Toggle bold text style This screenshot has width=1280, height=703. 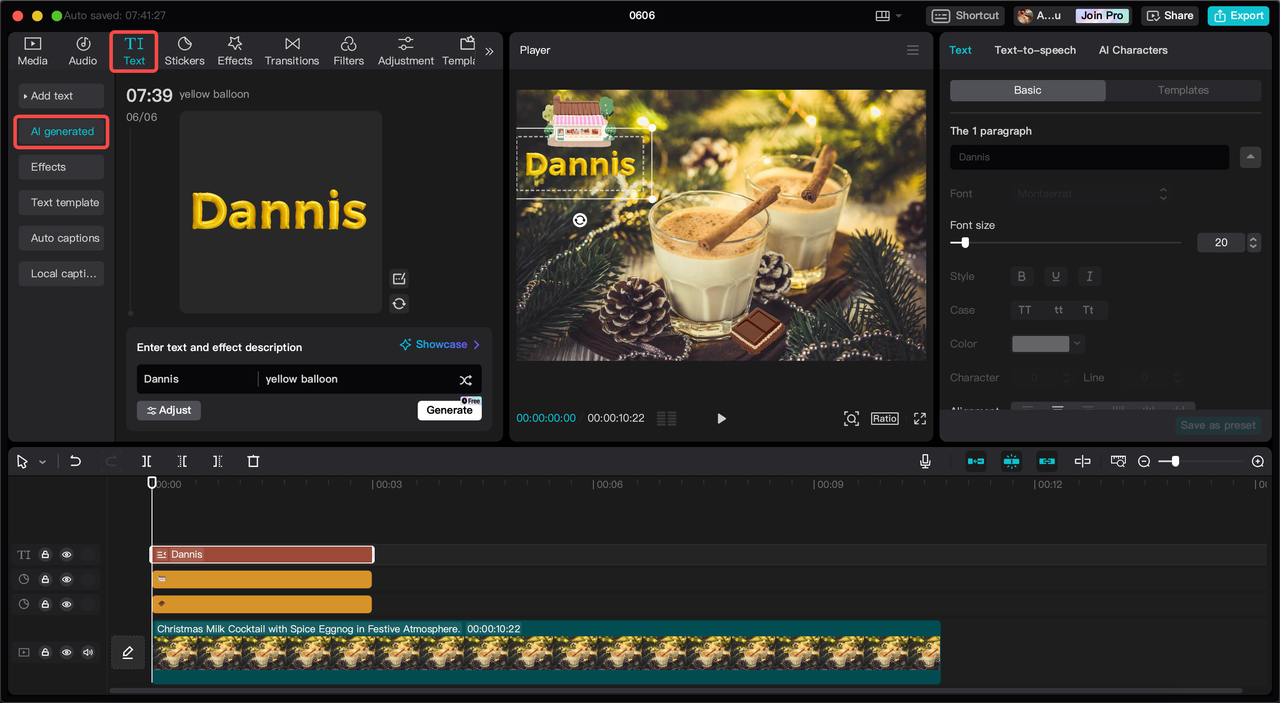pos(1021,276)
